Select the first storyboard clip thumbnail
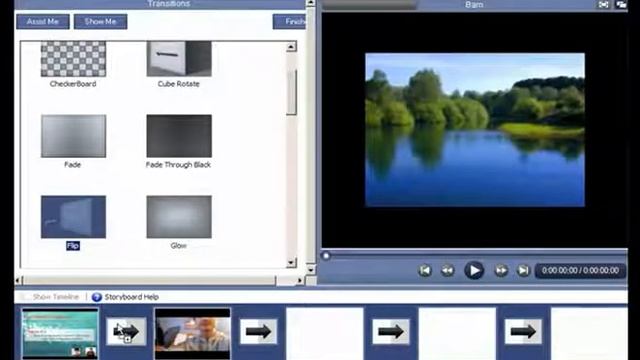Viewport: 640px width, 360px height. pyautogui.click(x=60, y=333)
